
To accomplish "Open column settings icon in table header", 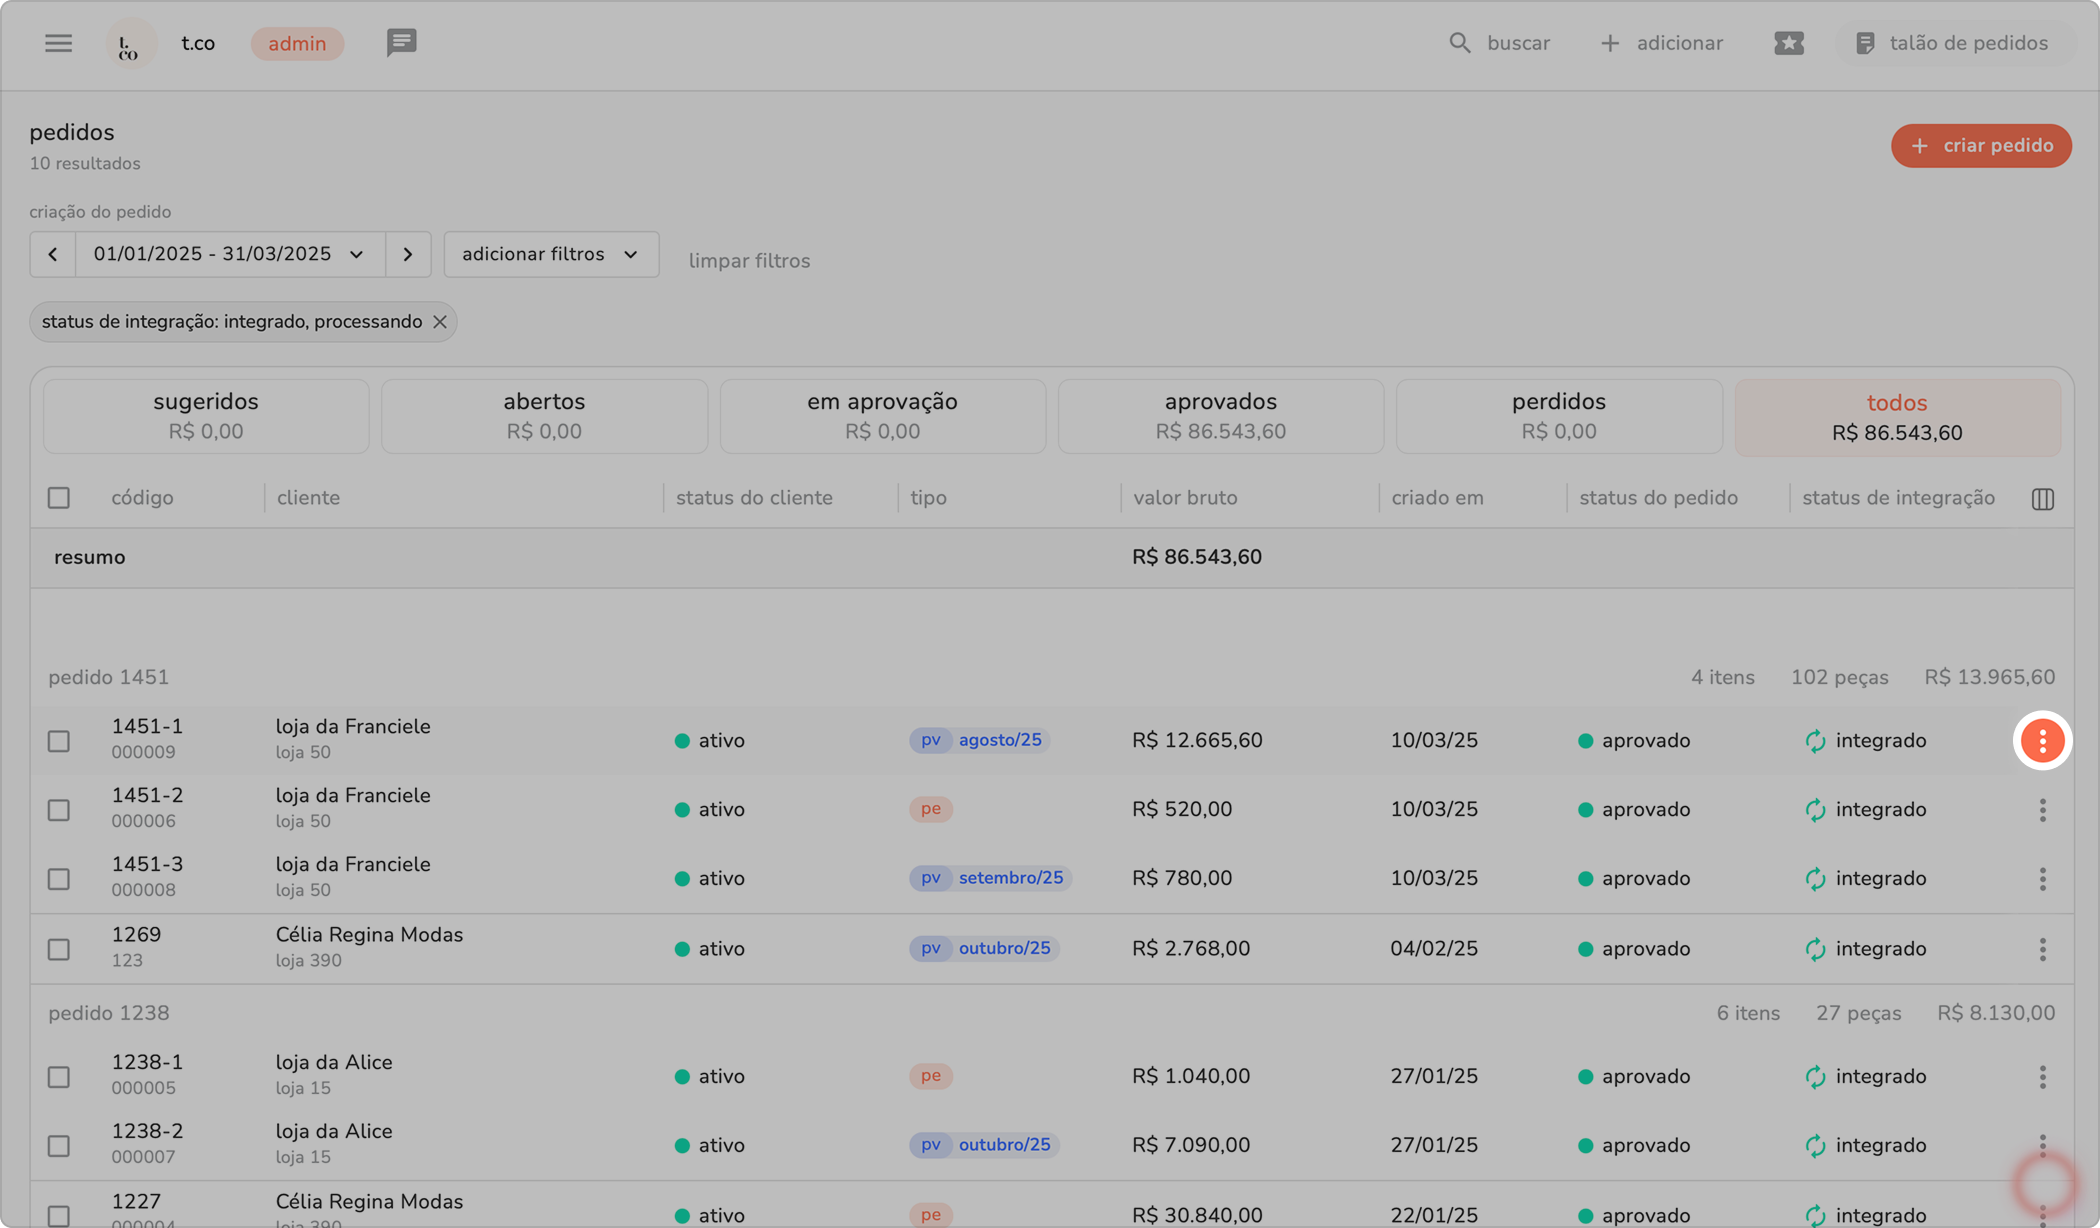I will [x=2043, y=498].
